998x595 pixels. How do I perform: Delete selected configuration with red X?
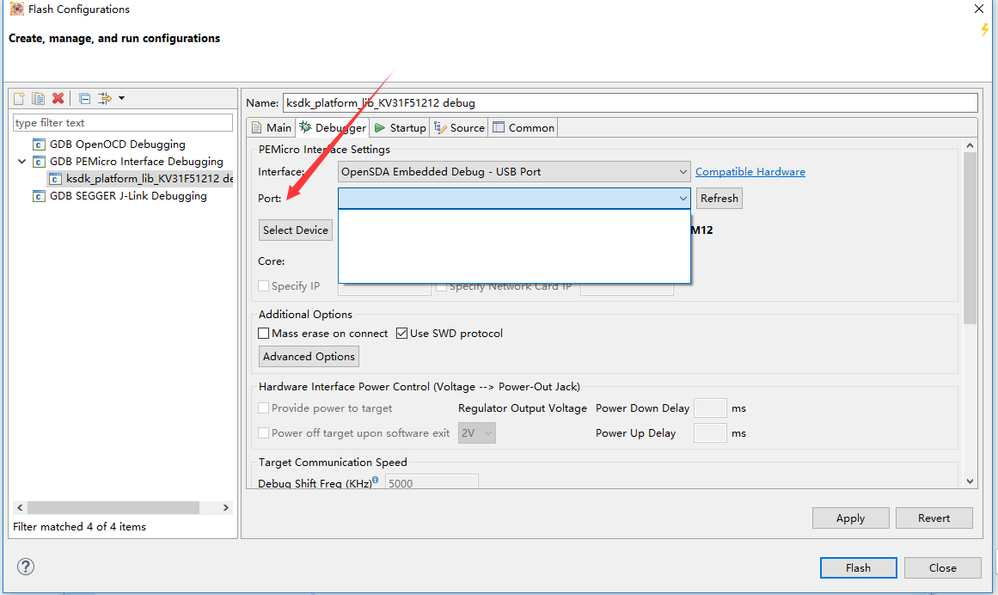[58, 98]
